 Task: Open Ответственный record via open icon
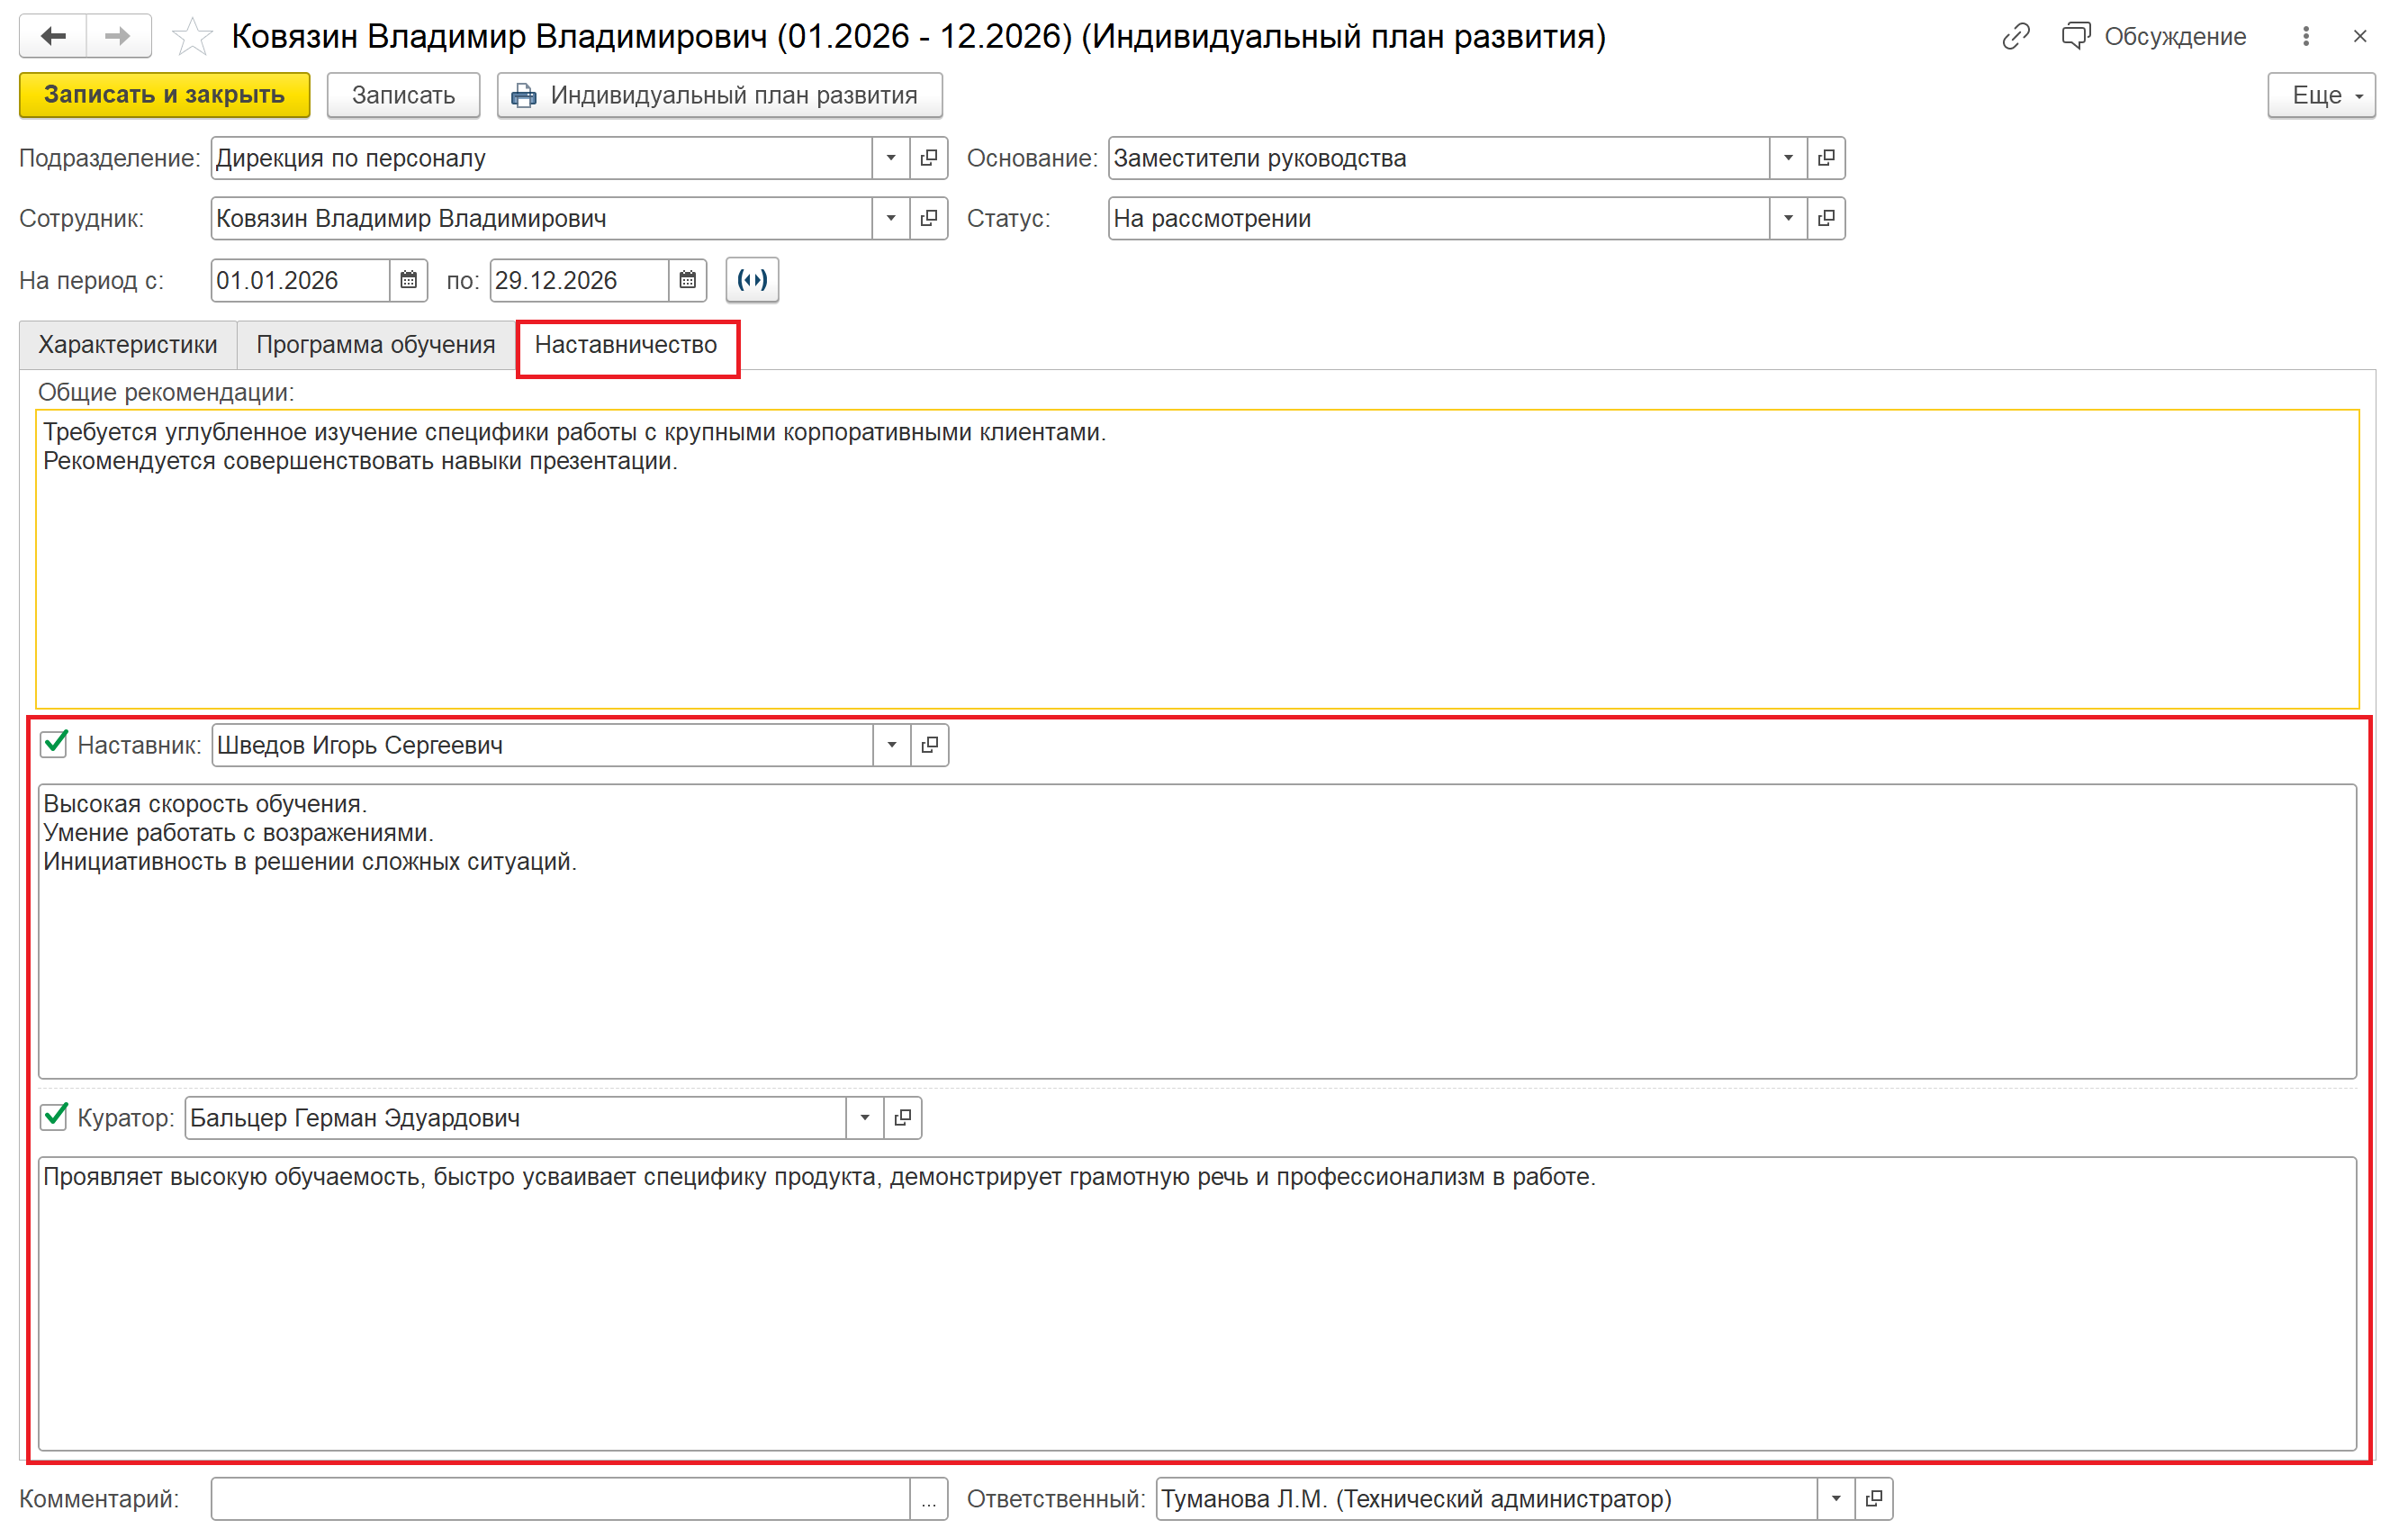pyautogui.click(x=1874, y=1498)
